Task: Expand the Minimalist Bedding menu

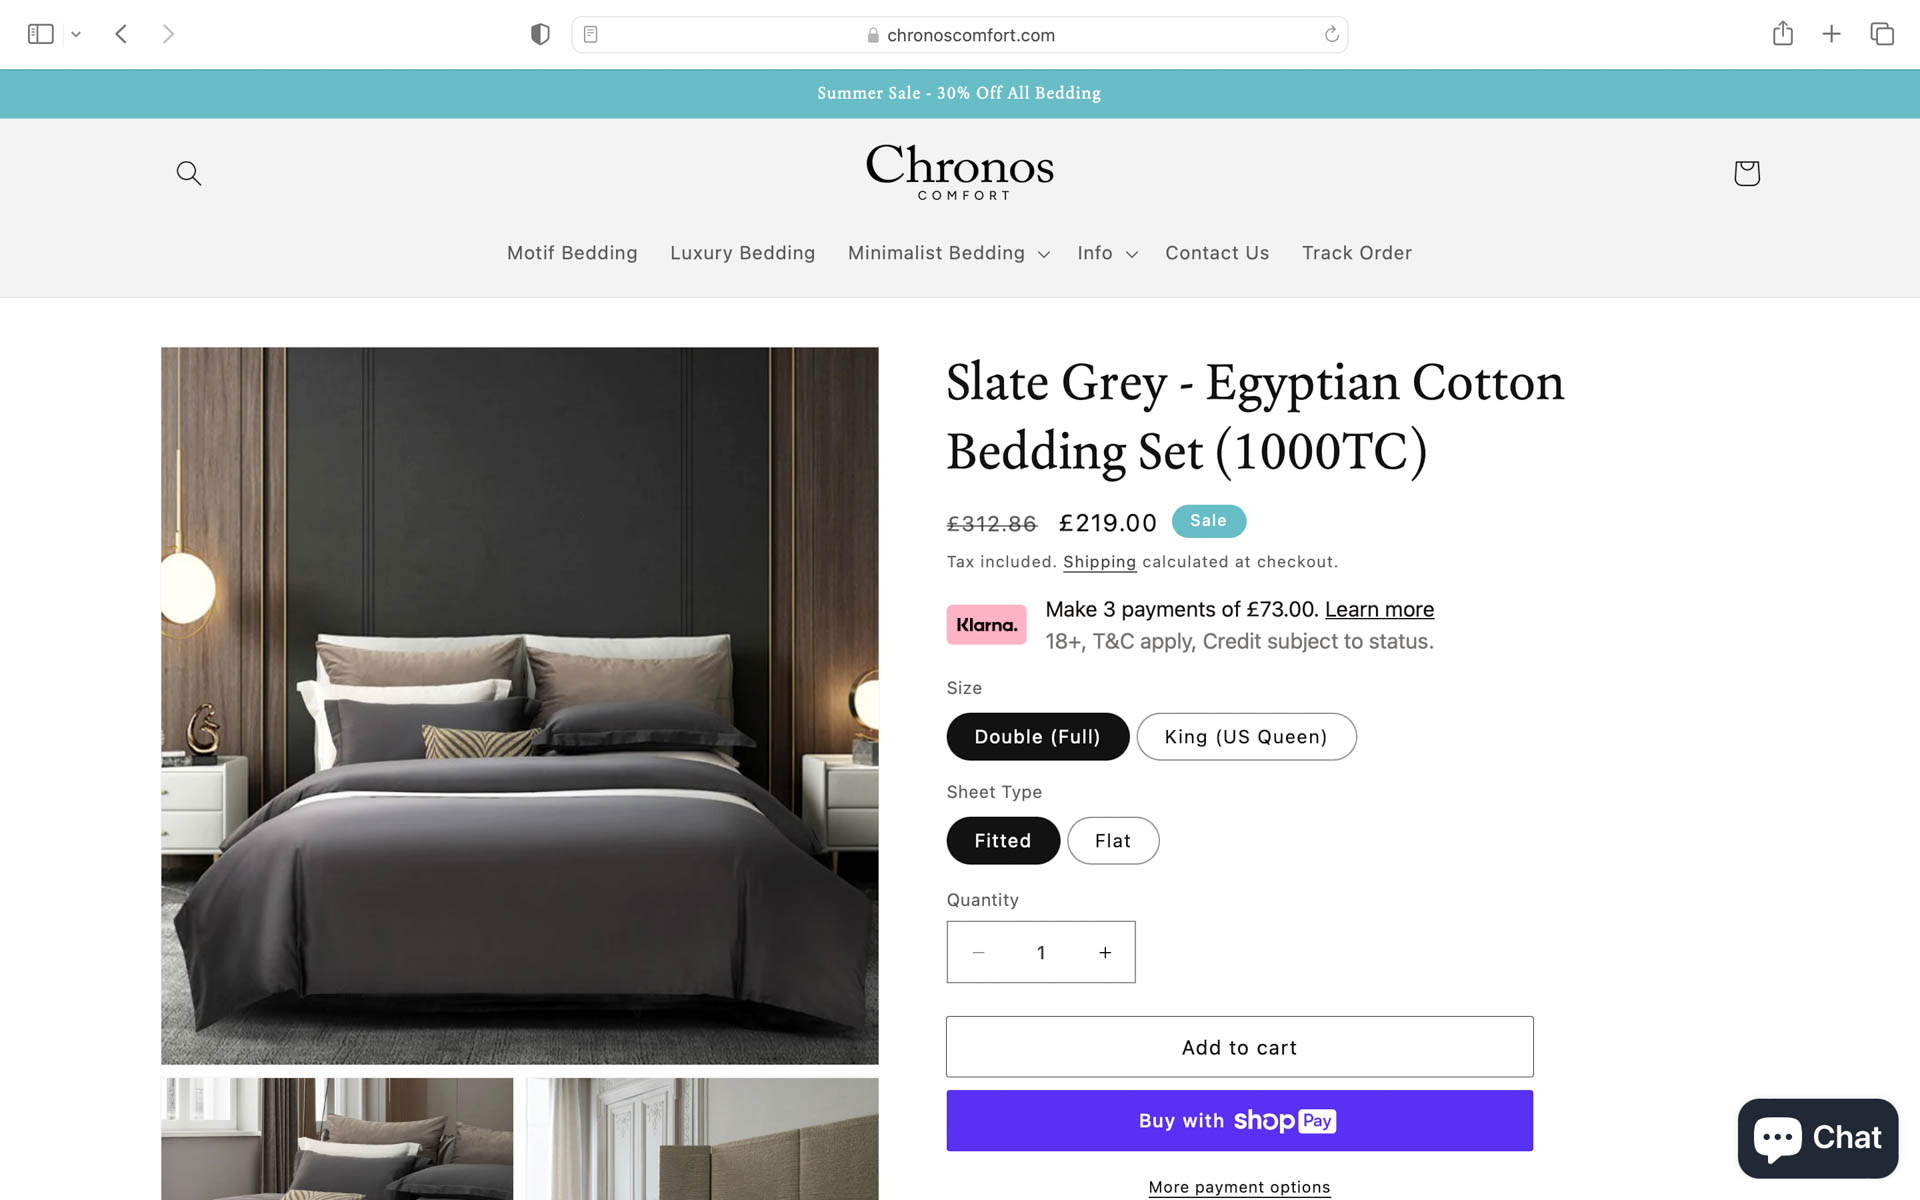Action: click(948, 253)
